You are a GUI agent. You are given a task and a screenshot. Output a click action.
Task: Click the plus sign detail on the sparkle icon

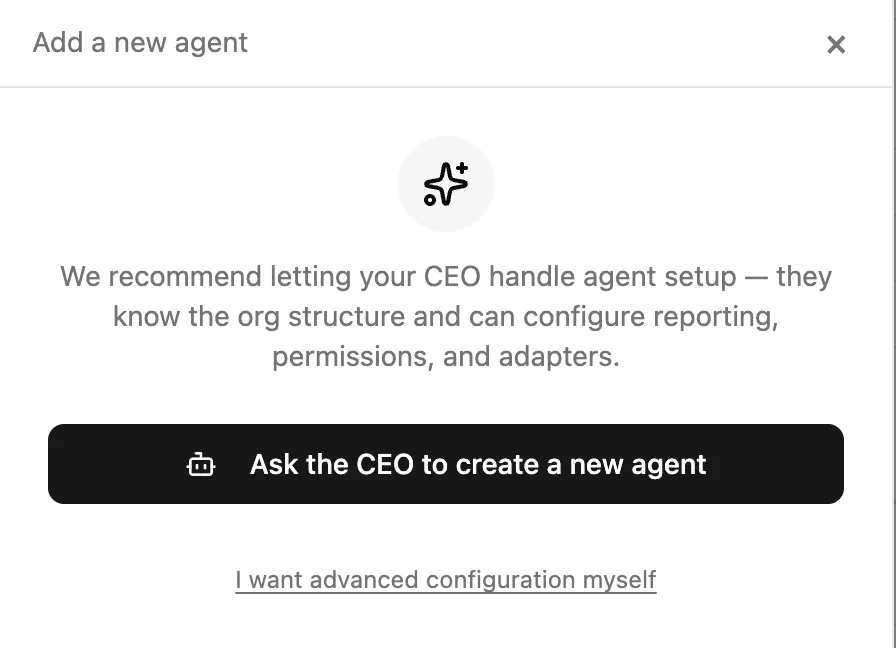pyautogui.click(x=460, y=168)
